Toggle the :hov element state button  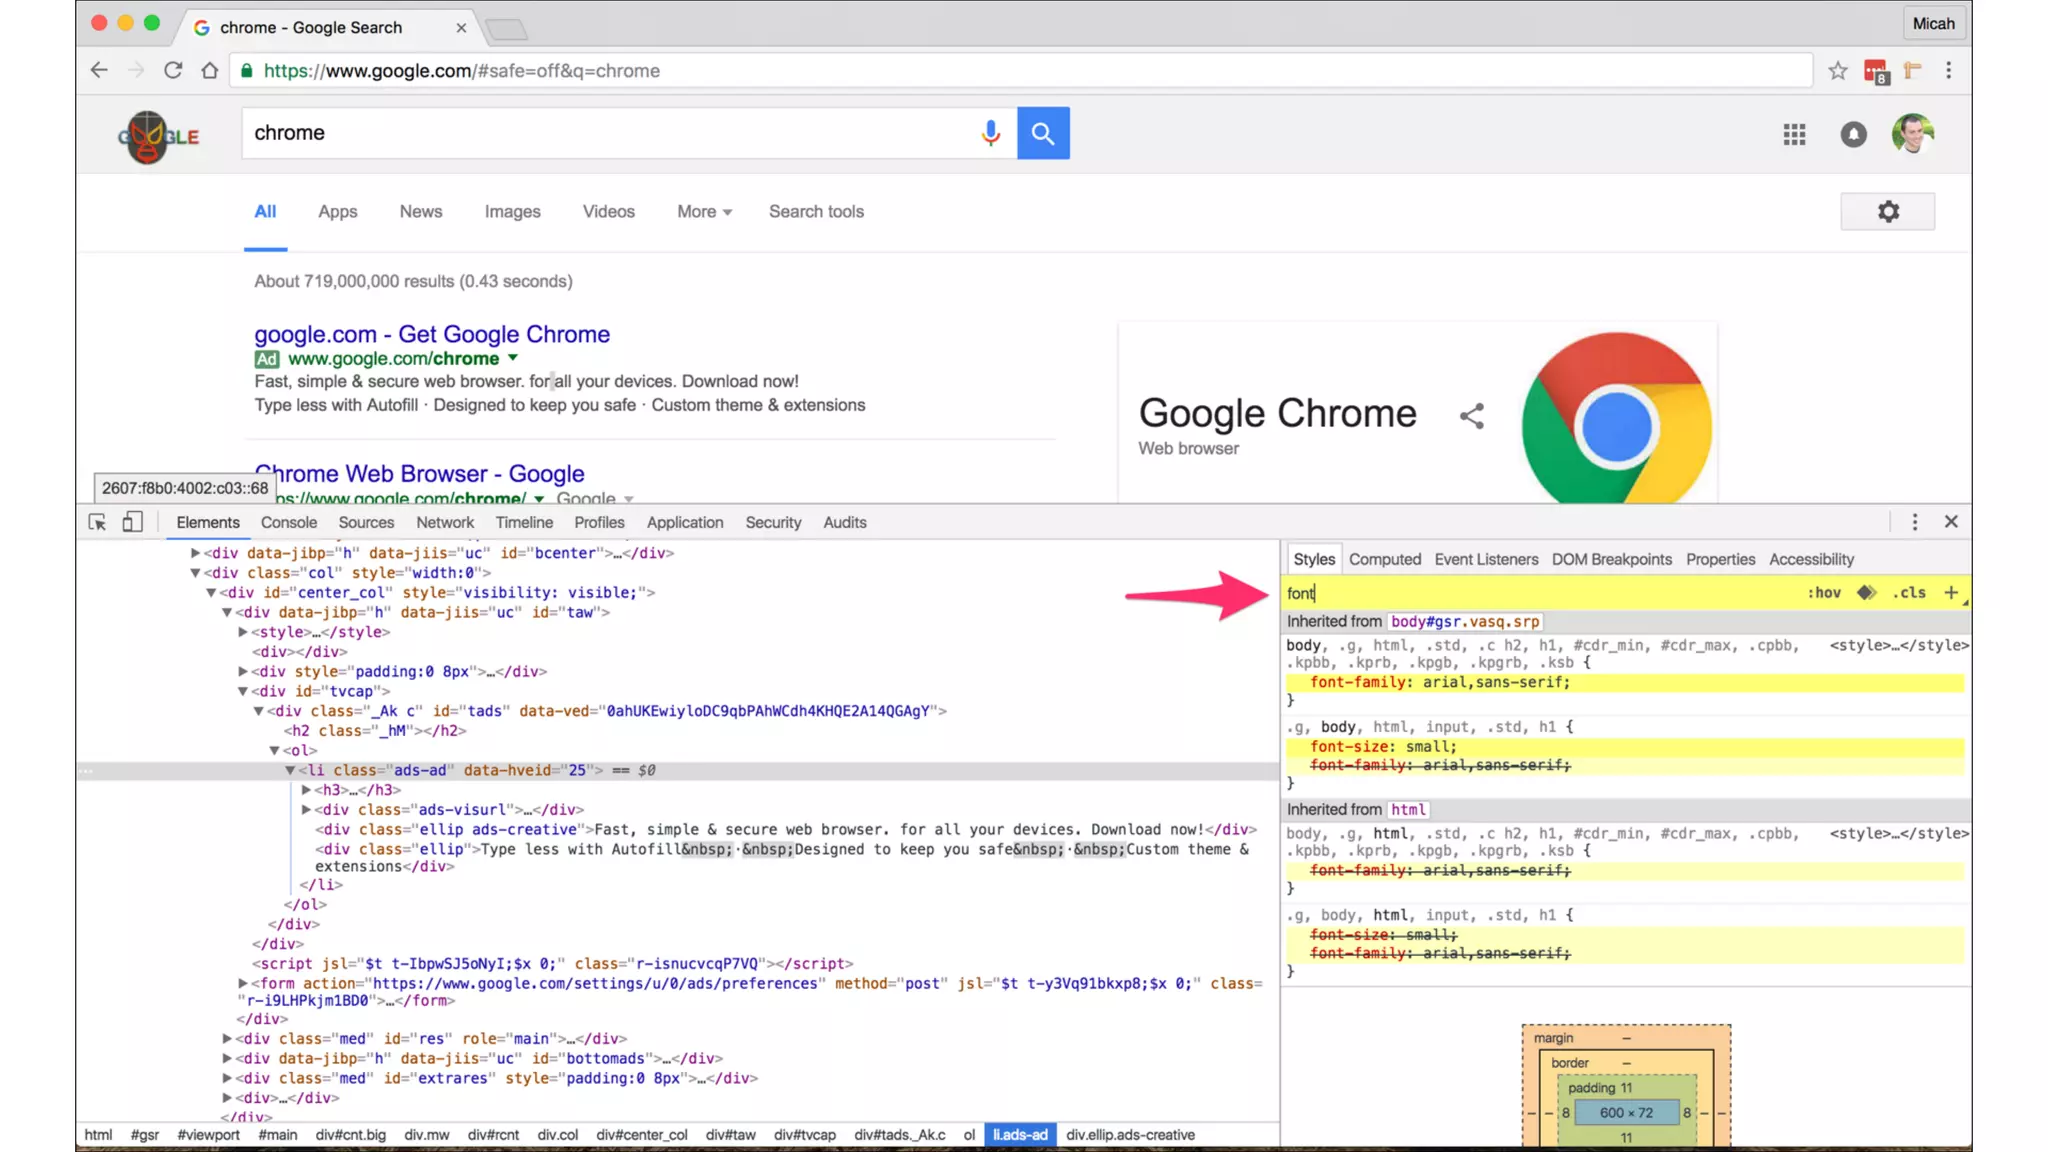click(1824, 593)
